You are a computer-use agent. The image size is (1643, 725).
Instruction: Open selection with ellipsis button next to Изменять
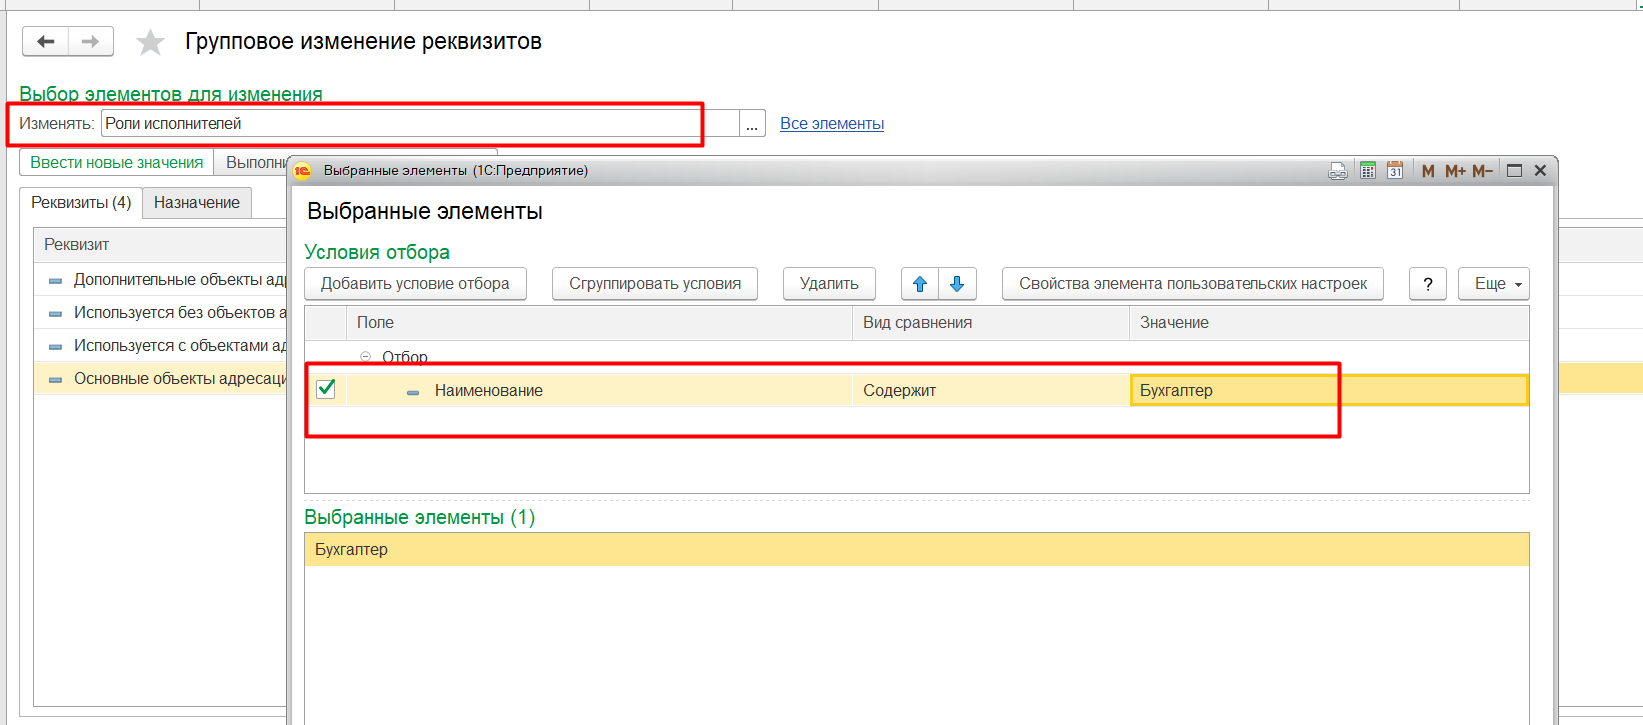pyautogui.click(x=752, y=124)
